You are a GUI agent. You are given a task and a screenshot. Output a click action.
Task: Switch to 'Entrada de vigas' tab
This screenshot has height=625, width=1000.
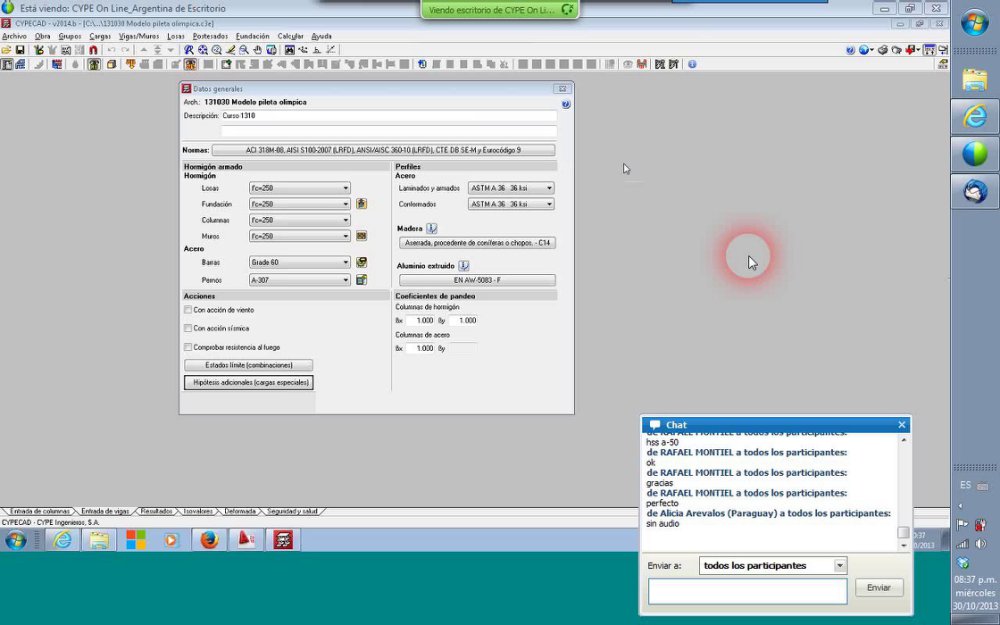[105, 511]
